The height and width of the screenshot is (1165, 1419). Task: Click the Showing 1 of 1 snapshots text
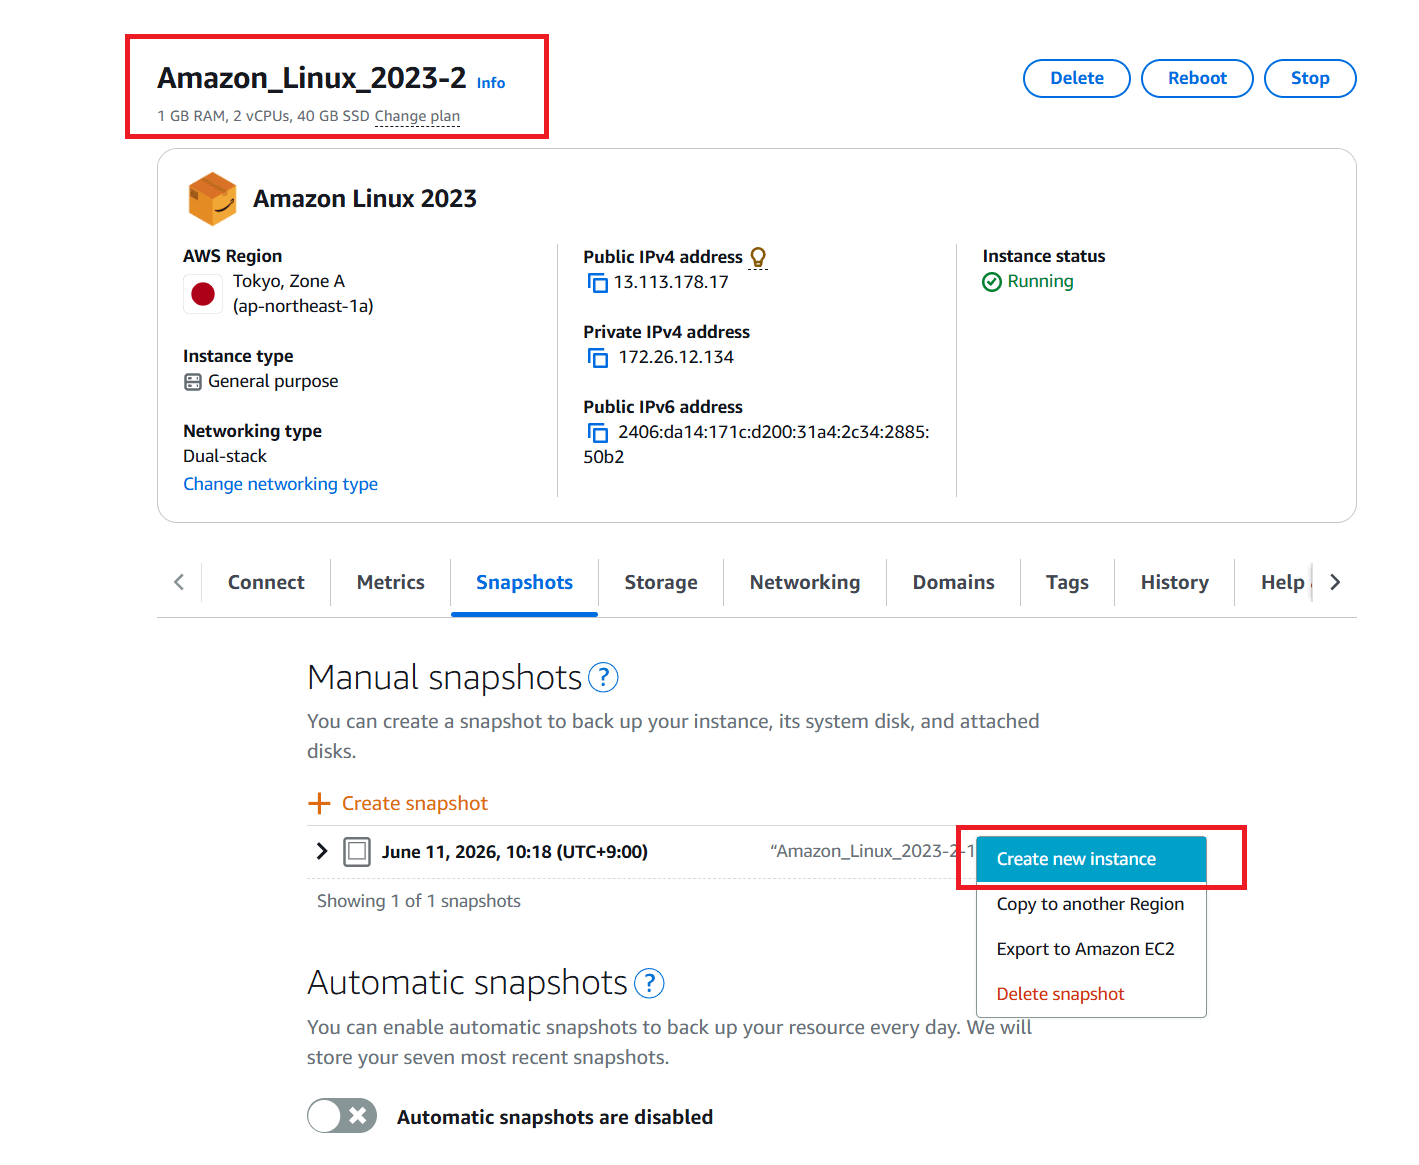[x=419, y=901]
